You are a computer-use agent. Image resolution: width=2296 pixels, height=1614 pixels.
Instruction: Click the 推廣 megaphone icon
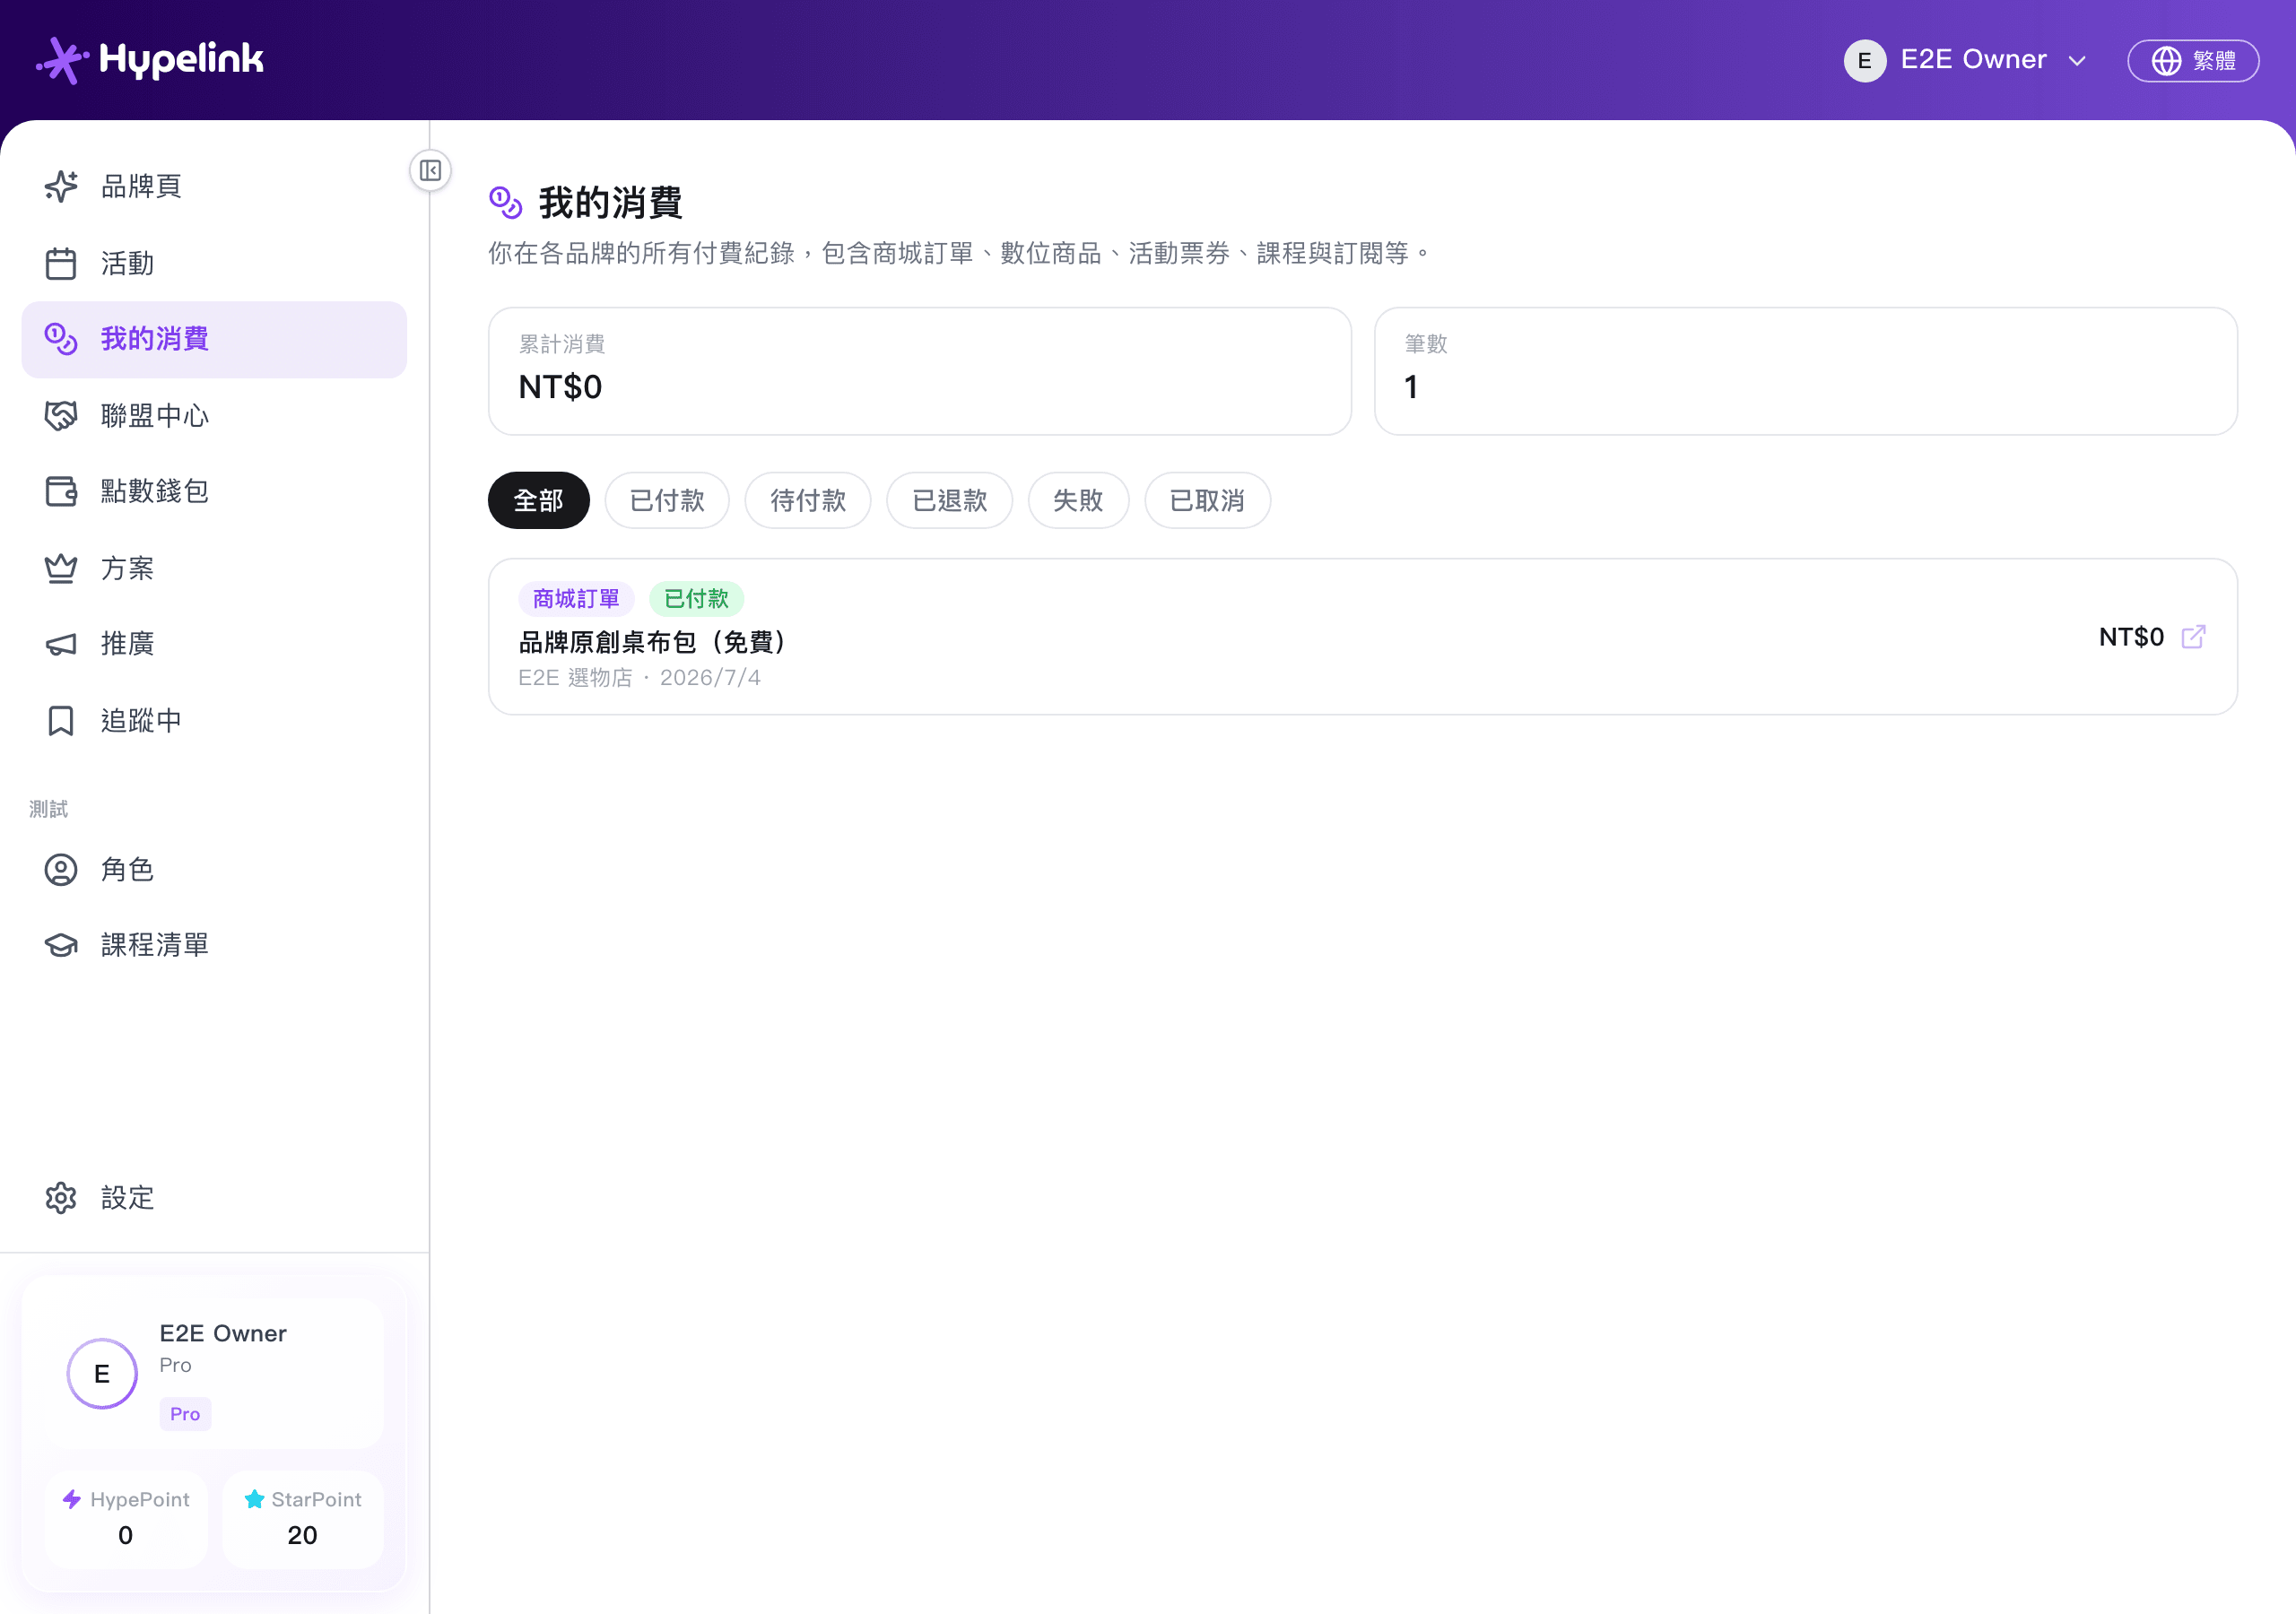point(61,644)
